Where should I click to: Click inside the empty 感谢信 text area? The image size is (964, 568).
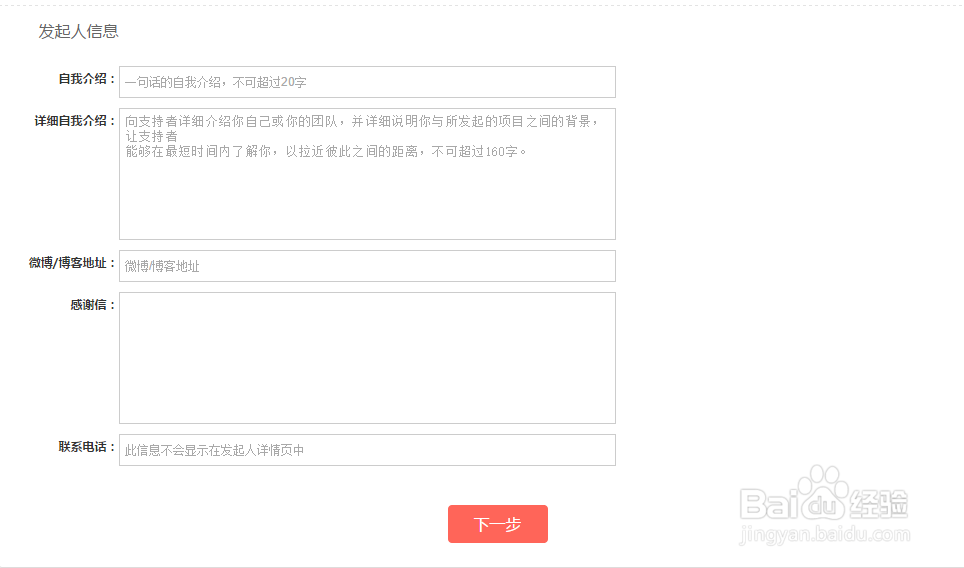[367, 358]
